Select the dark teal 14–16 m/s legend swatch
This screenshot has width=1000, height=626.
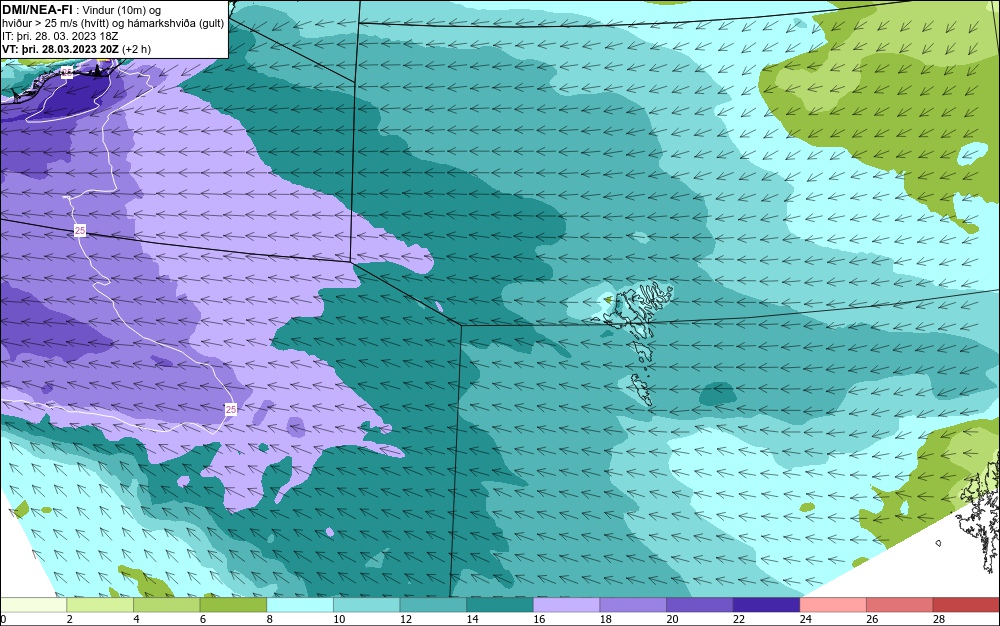point(500,605)
